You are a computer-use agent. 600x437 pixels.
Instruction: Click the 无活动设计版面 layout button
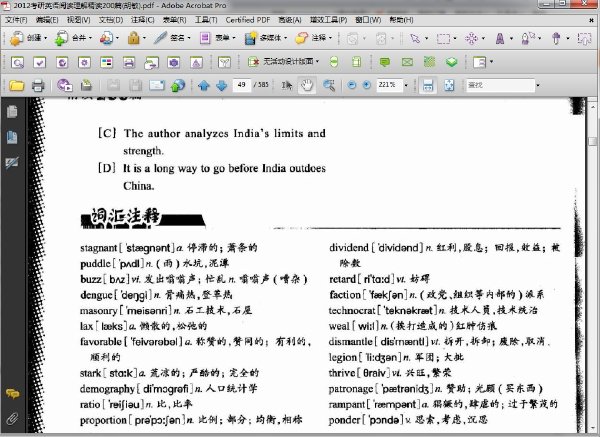coord(282,62)
